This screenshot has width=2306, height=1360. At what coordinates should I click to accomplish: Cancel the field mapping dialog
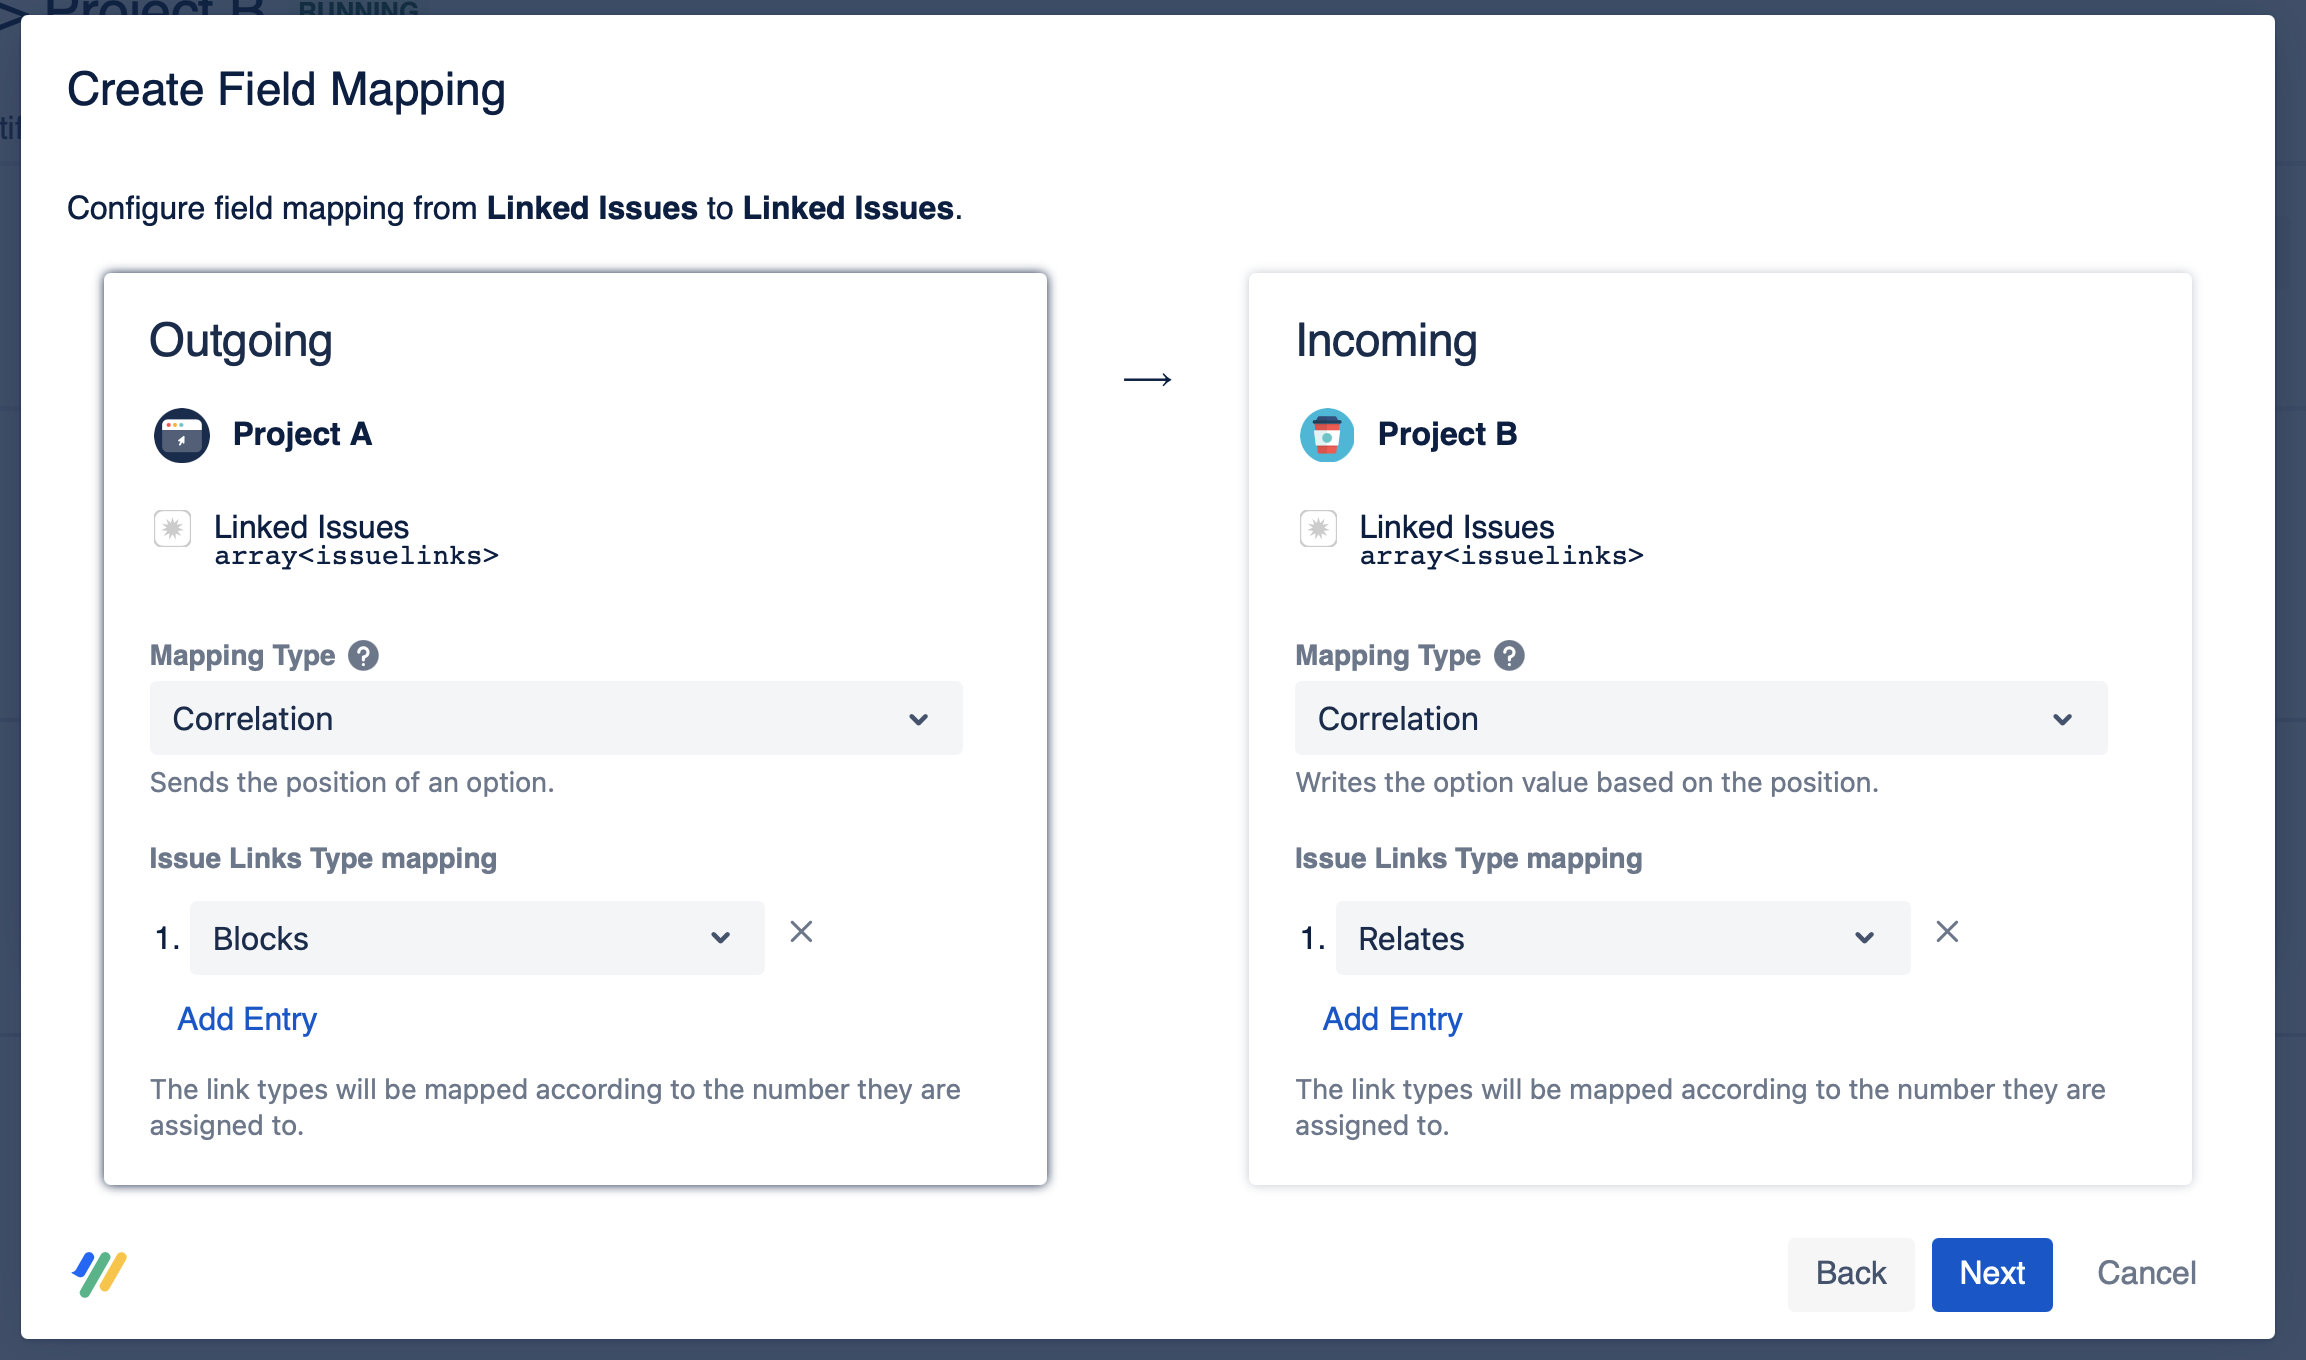click(x=2146, y=1274)
